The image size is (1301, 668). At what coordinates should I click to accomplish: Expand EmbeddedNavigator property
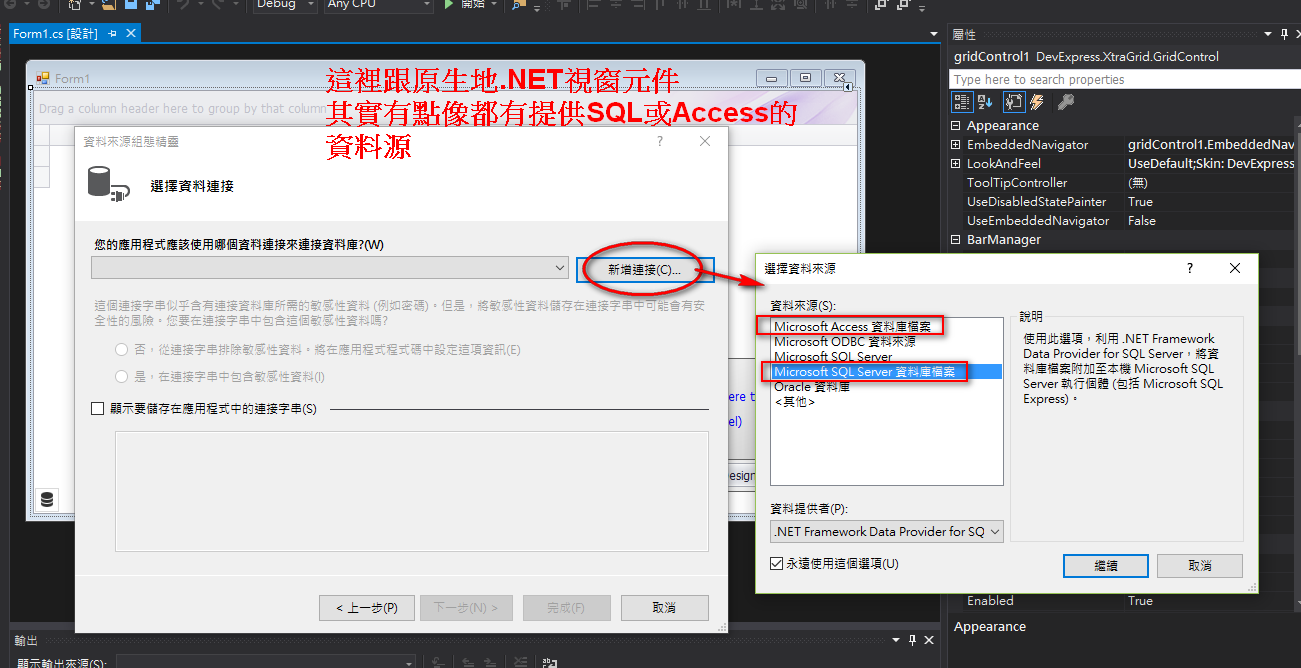pos(956,145)
